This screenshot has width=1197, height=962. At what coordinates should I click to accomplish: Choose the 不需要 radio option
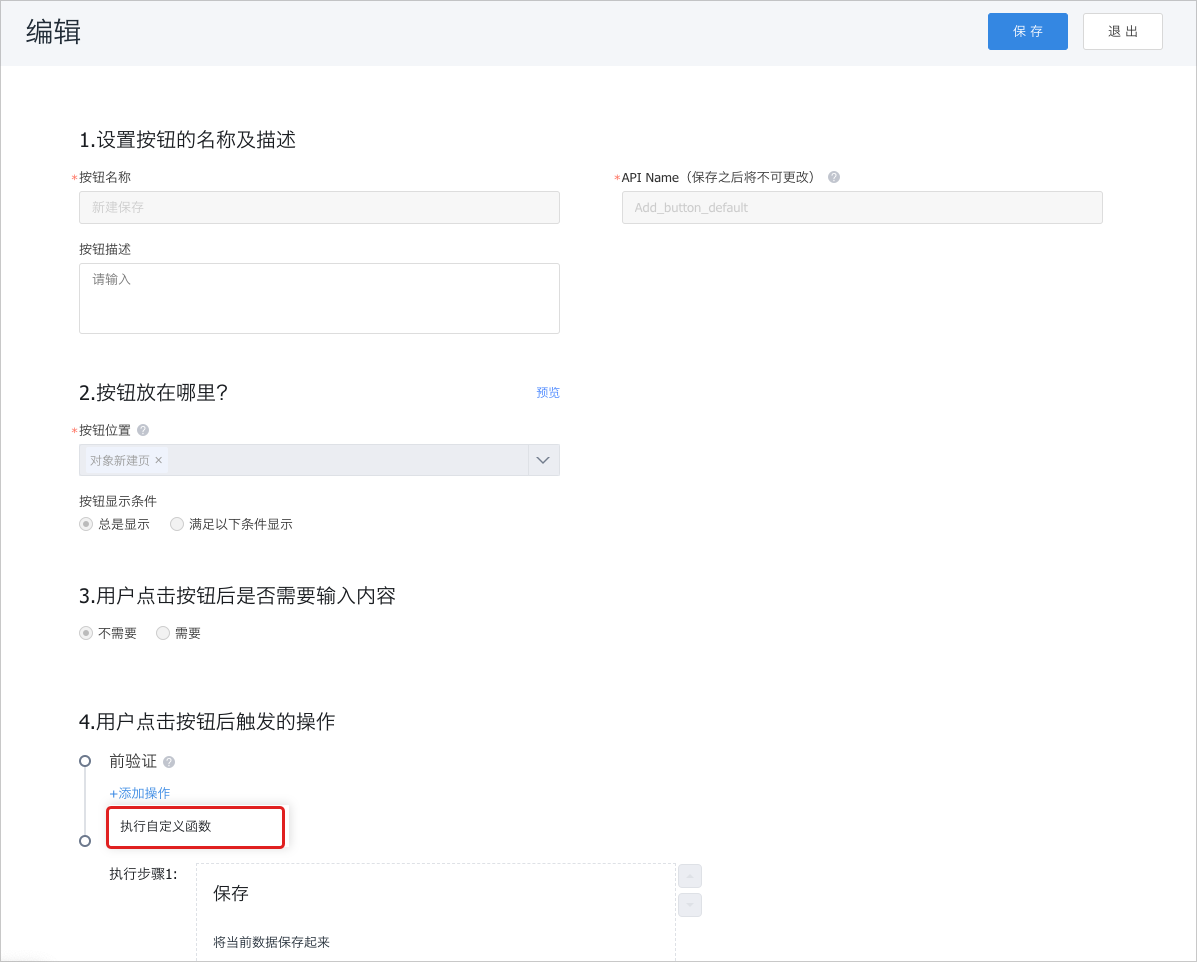[x=86, y=633]
